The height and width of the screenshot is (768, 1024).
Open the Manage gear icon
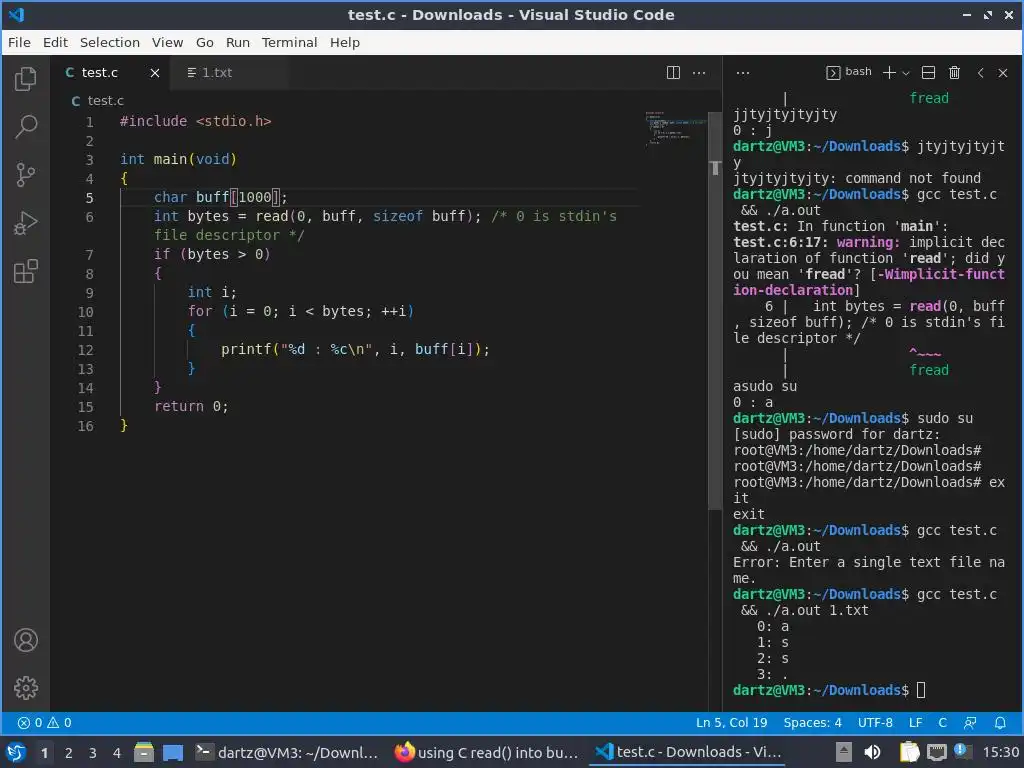(x=25, y=688)
